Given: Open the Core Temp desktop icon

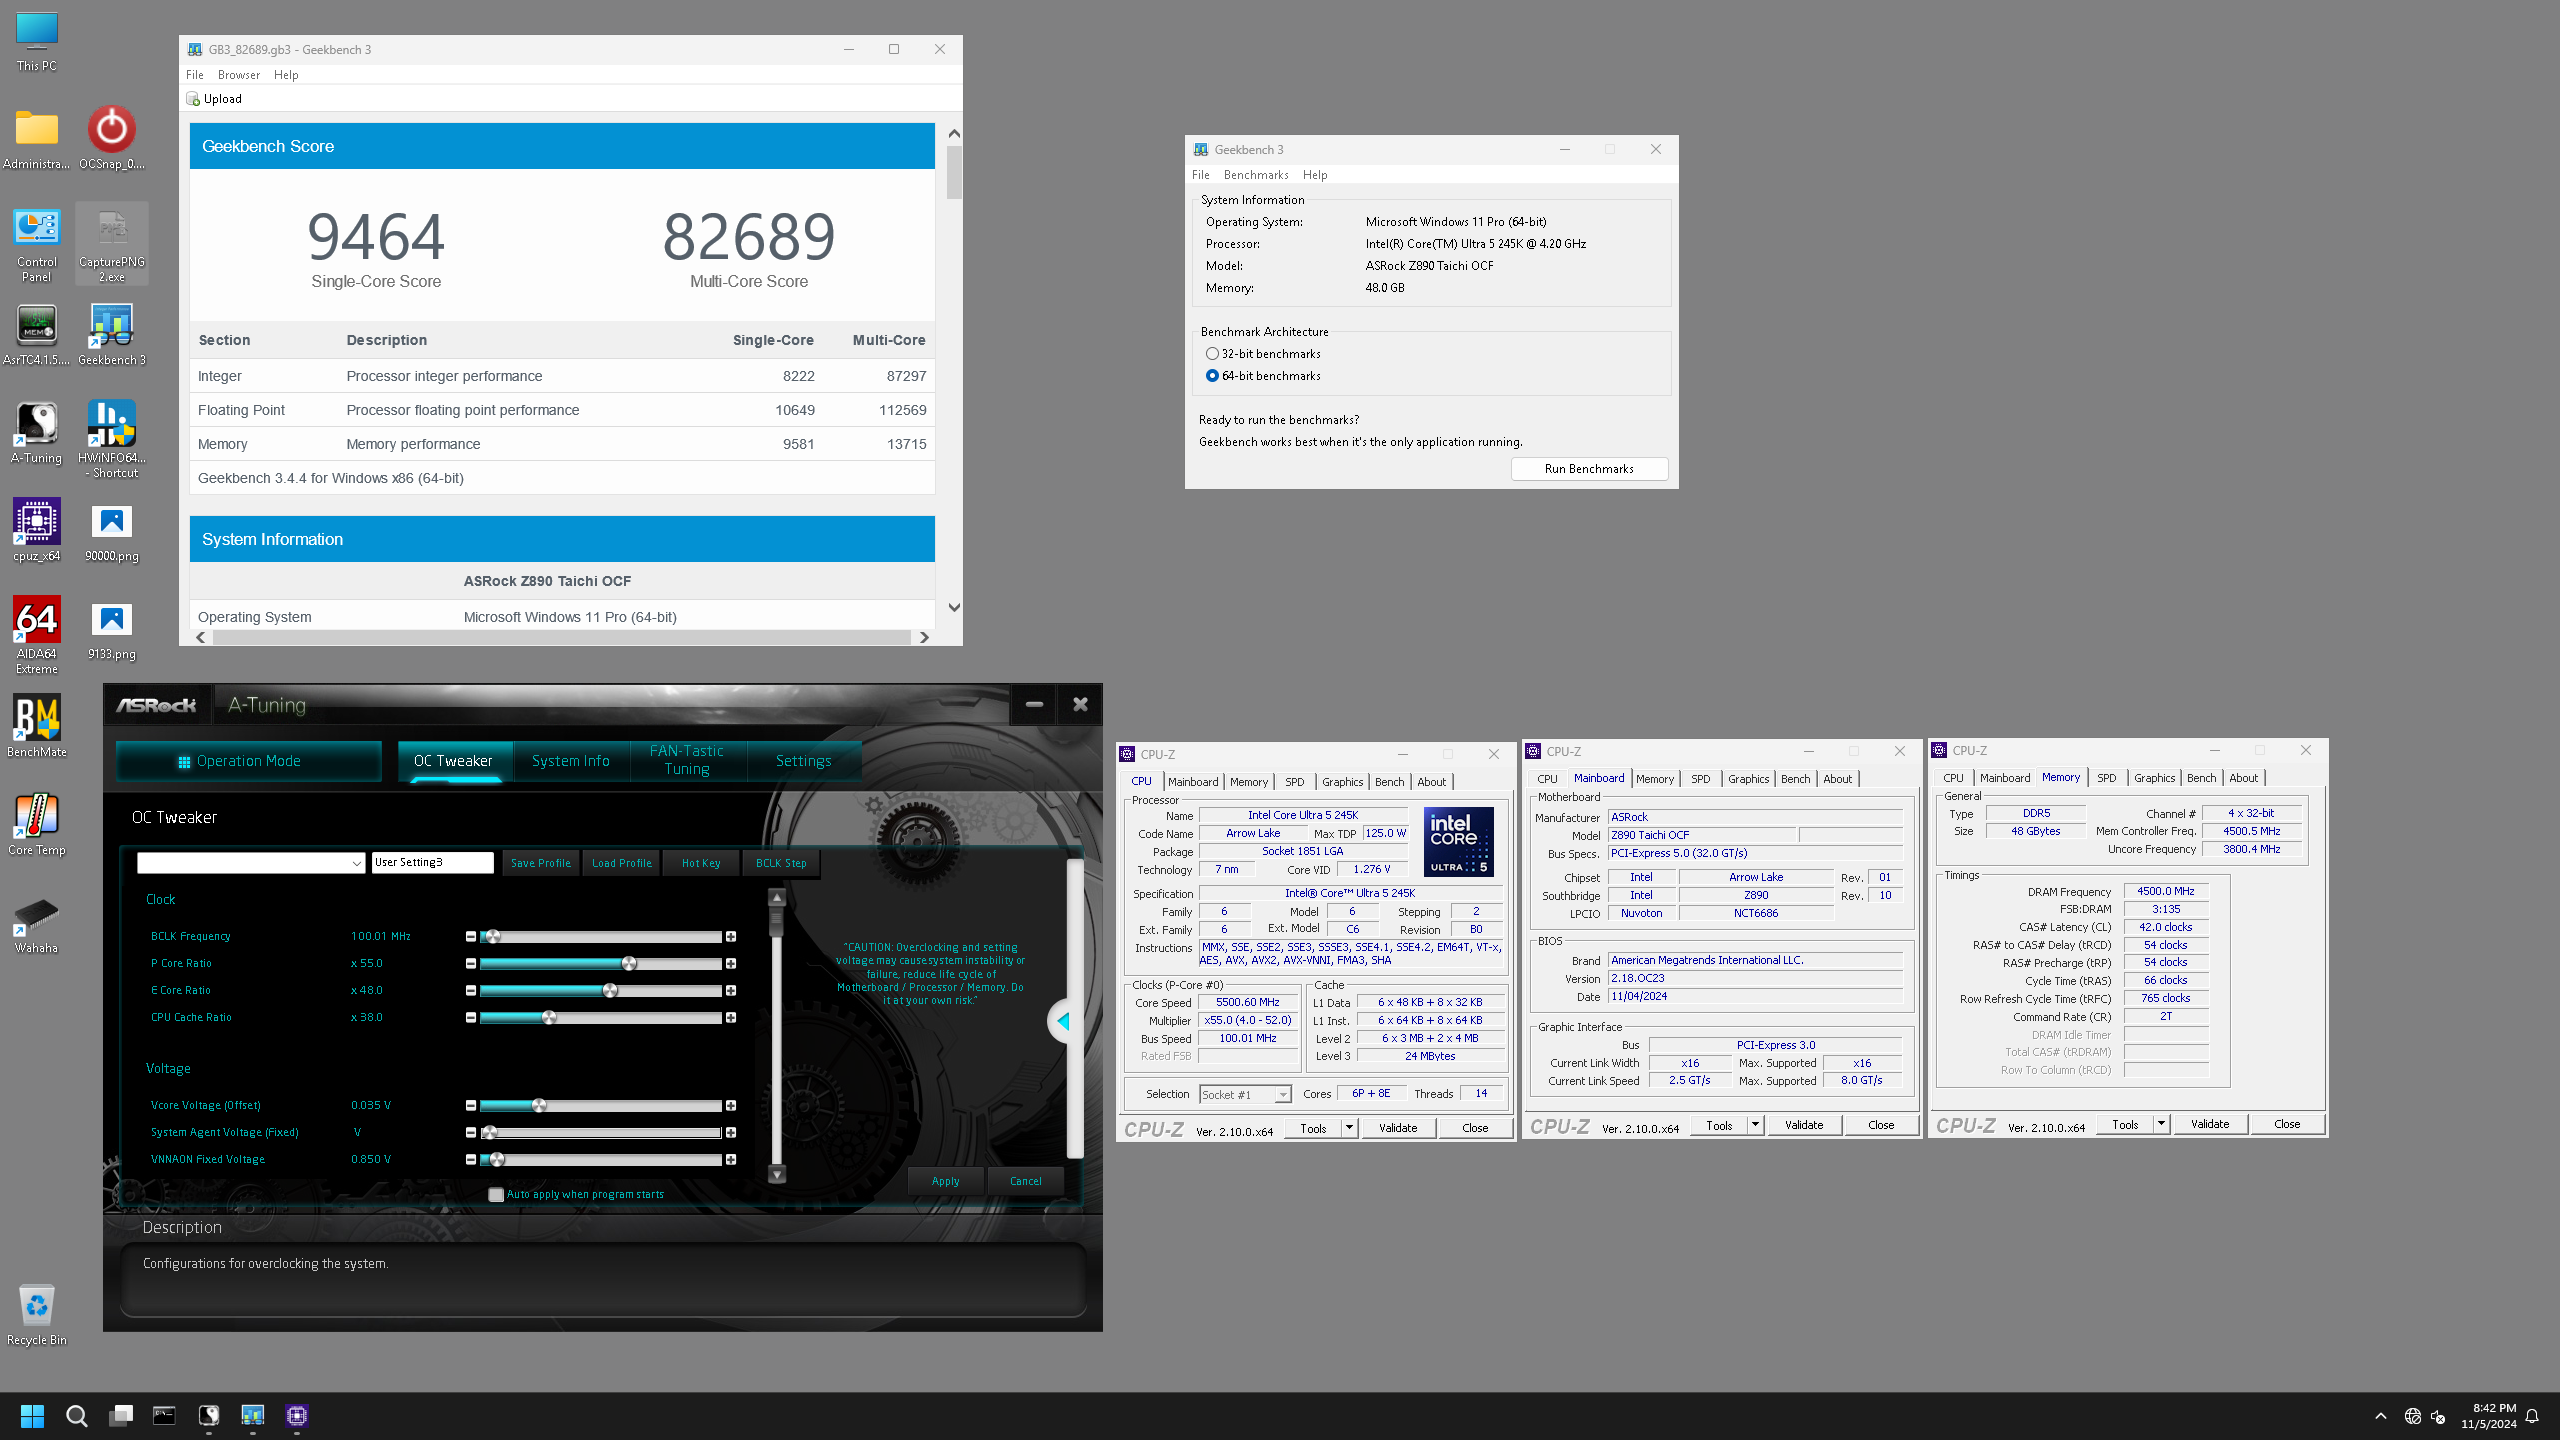Looking at the screenshot, I should tap(37, 824).
